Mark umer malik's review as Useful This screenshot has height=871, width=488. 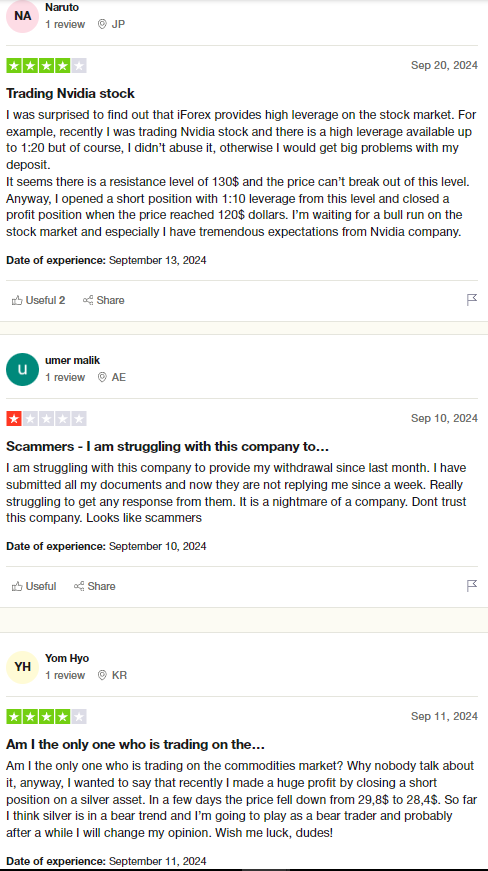[x=34, y=587]
